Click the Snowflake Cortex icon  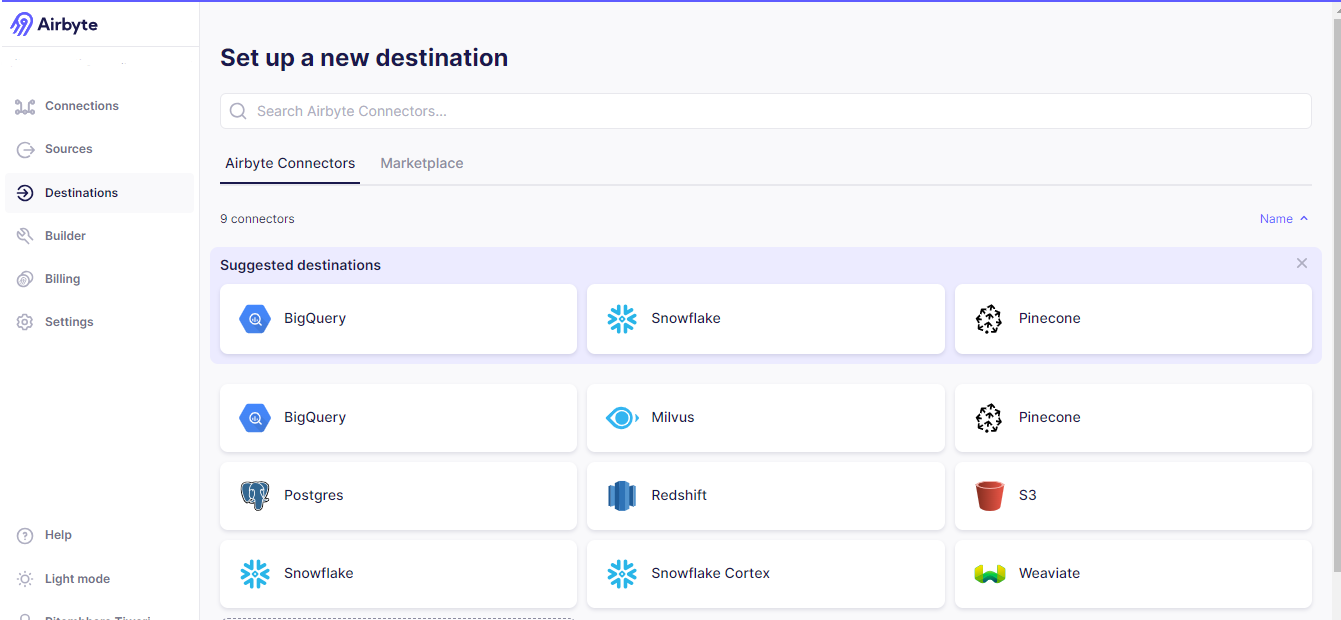click(622, 574)
